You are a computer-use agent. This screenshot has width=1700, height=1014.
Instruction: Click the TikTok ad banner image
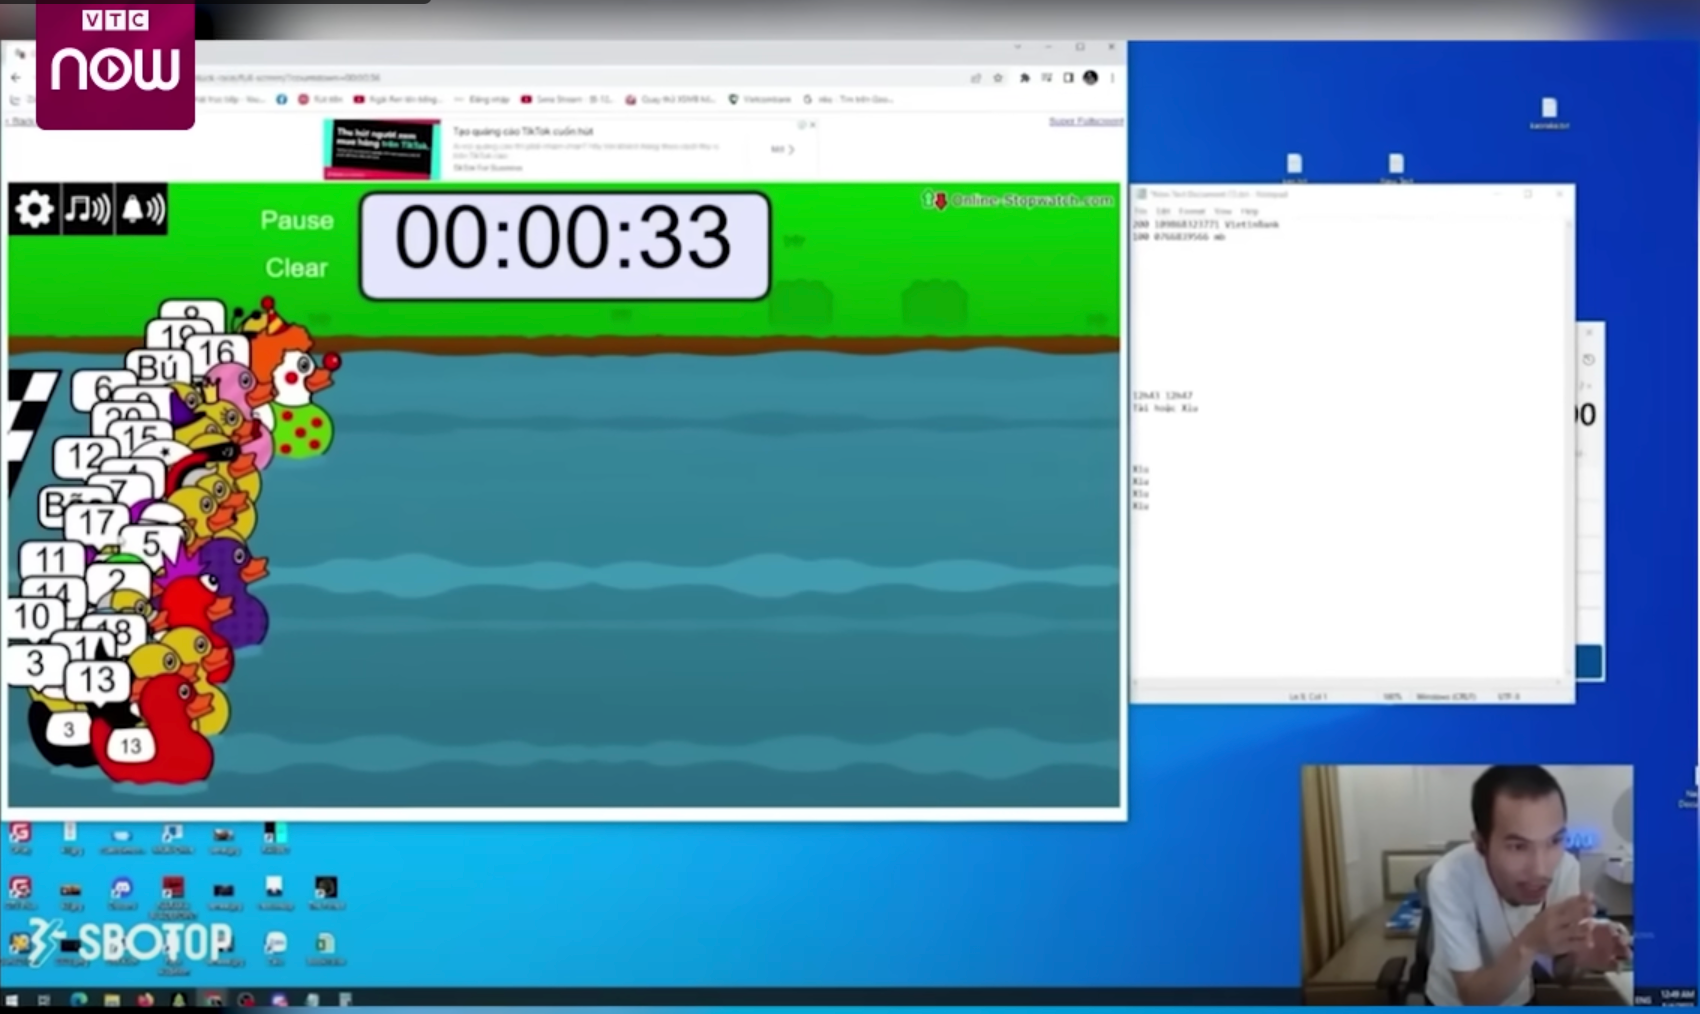coord(382,149)
